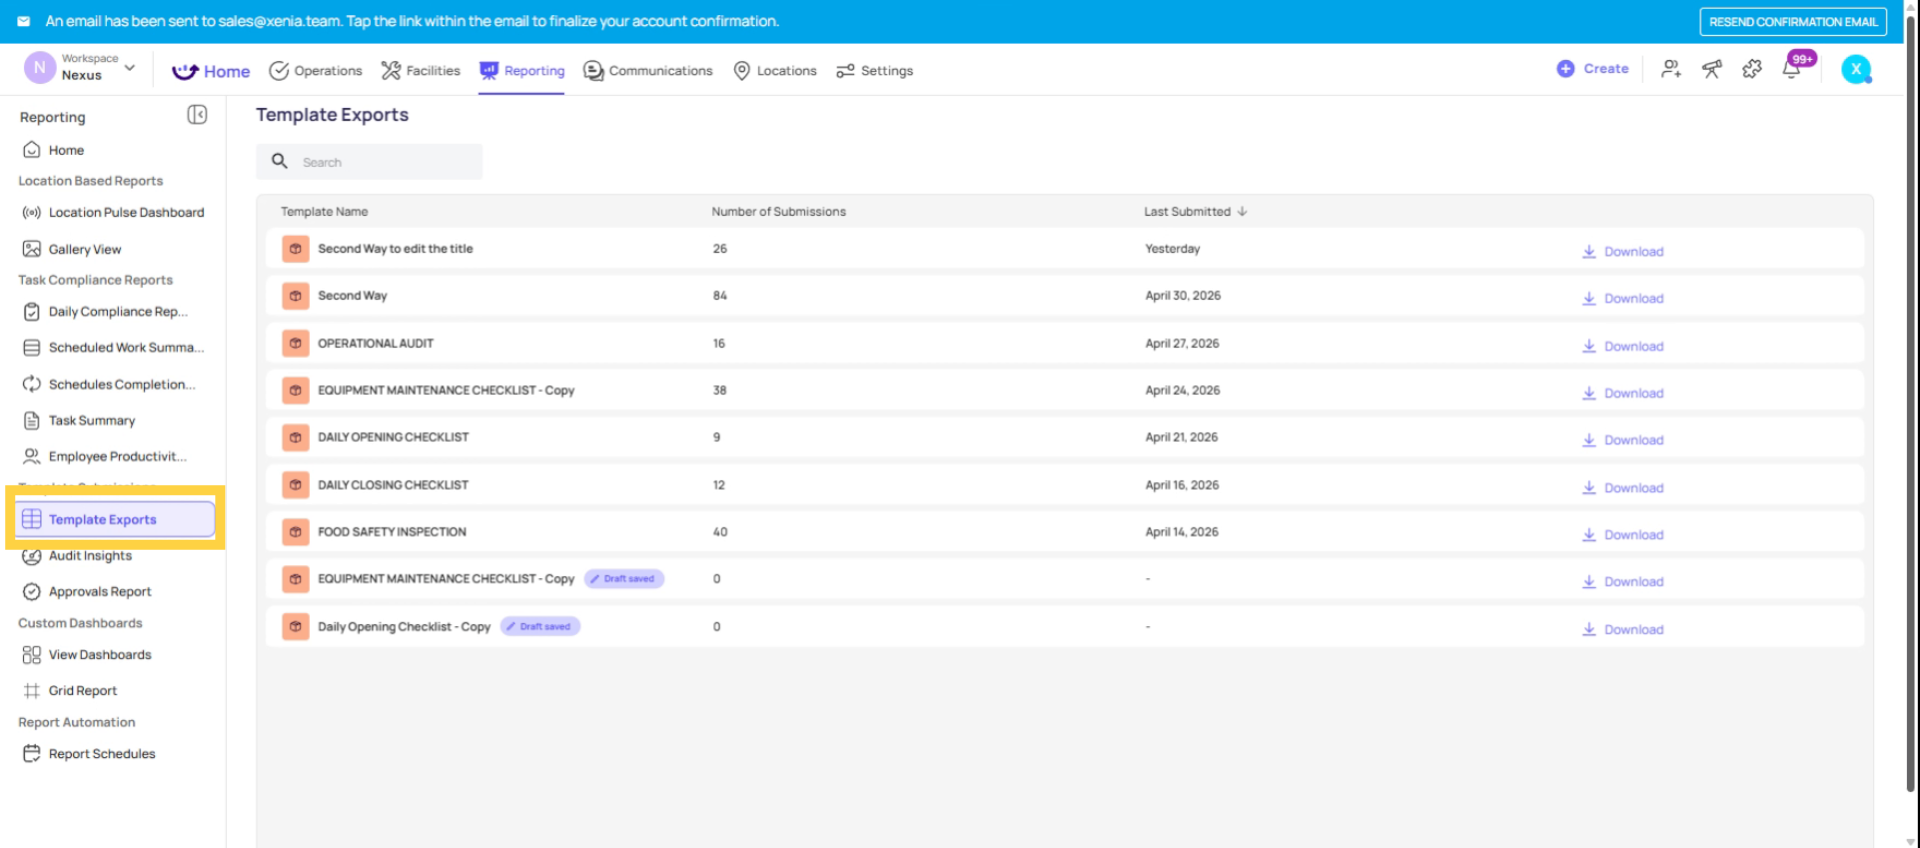Download DAILY CLOSING CHECKLIST export
Image resolution: width=1920 pixels, height=848 pixels.
[x=1623, y=488]
